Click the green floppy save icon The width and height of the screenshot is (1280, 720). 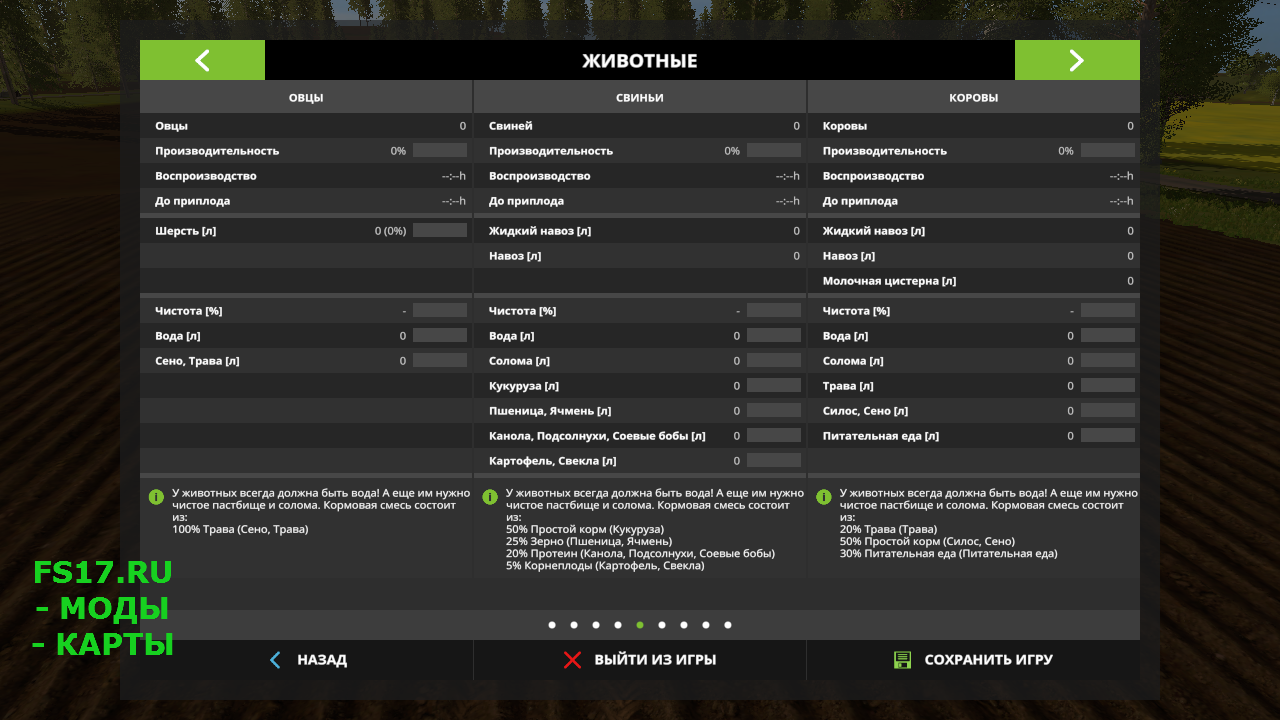click(902, 660)
